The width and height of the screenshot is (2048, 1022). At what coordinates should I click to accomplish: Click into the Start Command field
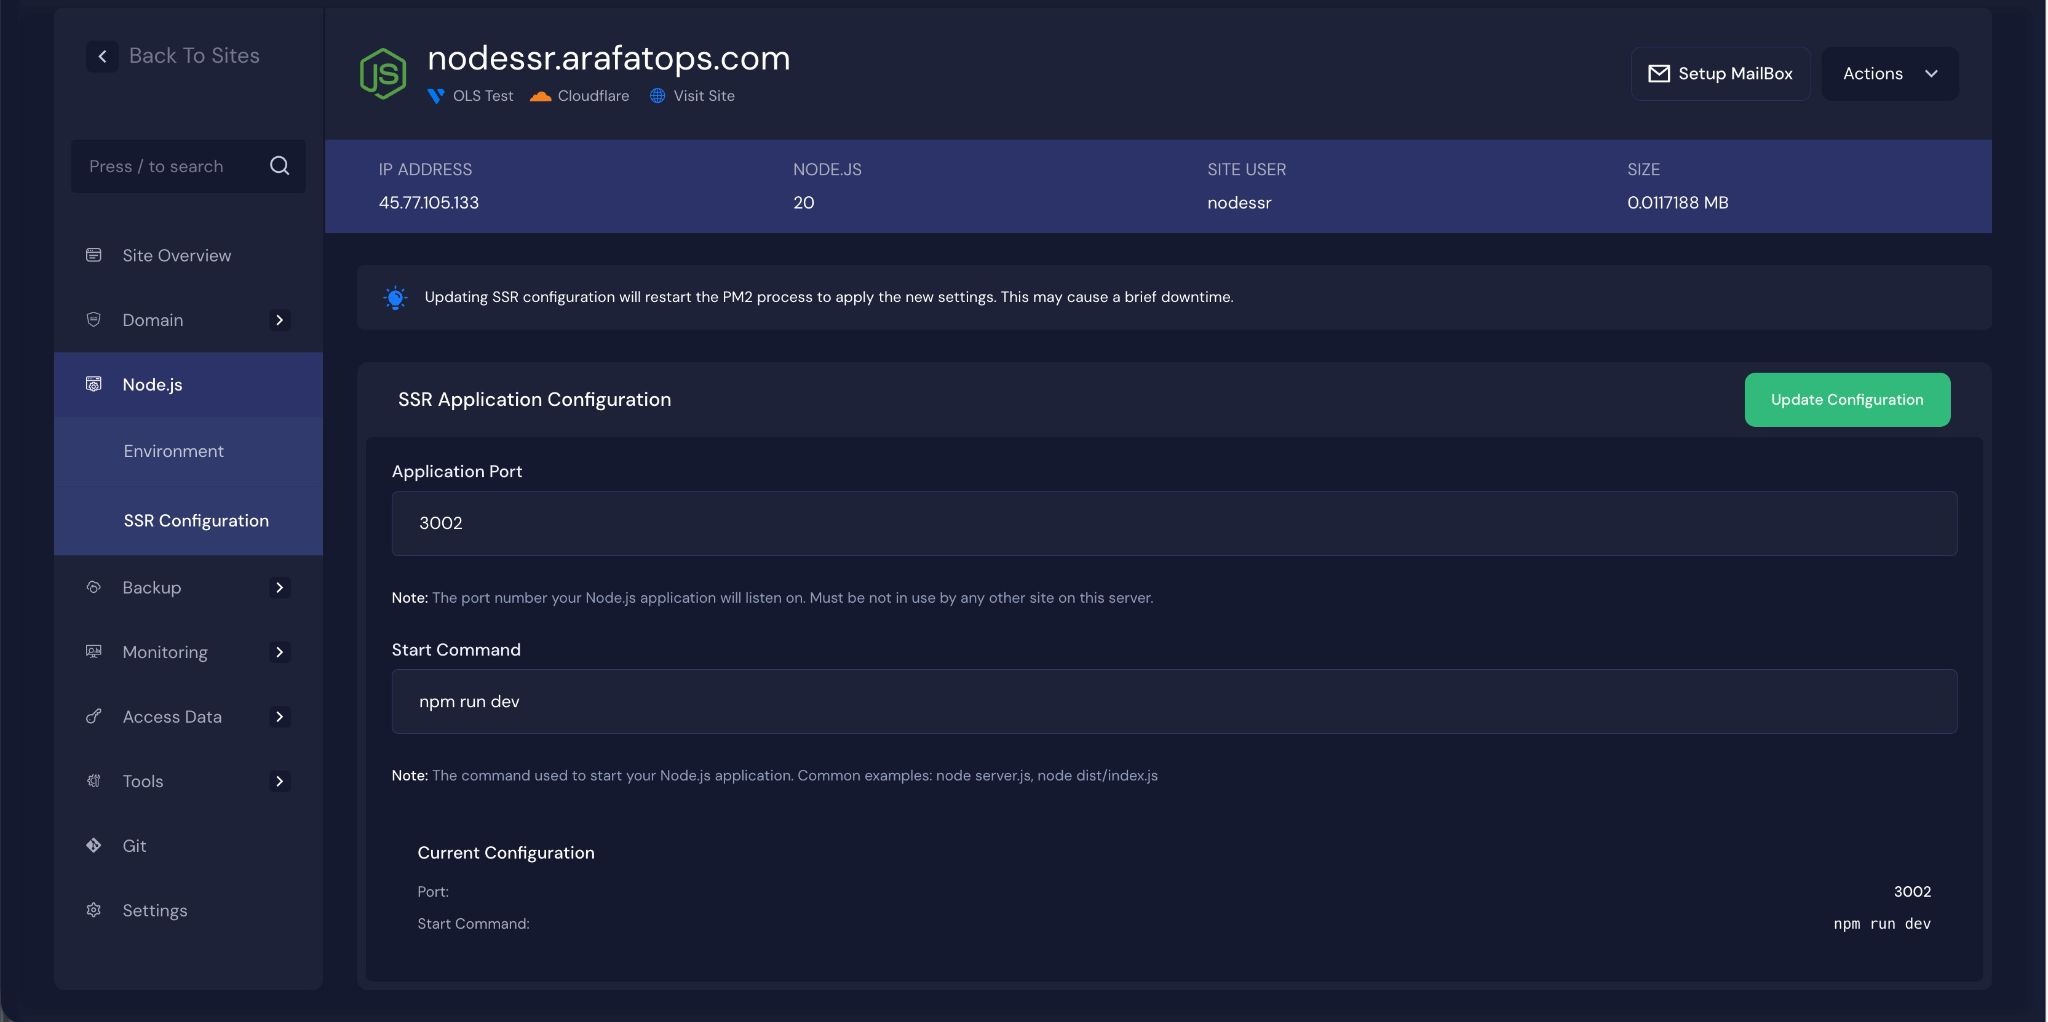[x=1173, y=702]
